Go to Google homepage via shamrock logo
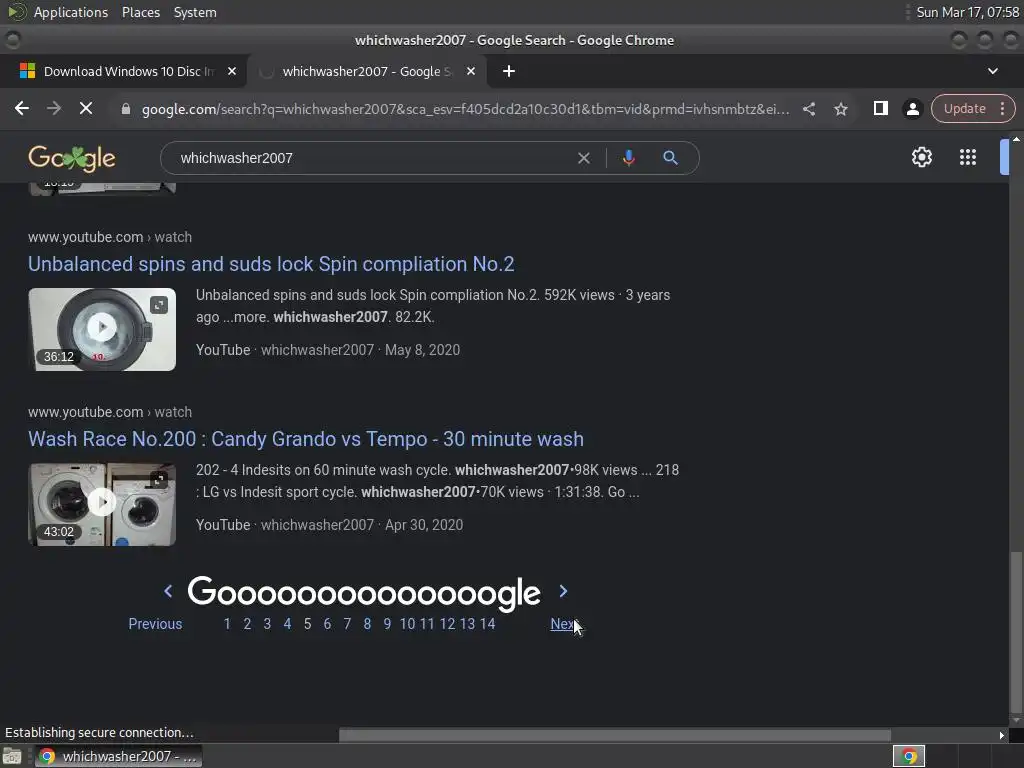This screenshot has height=768, width=1024. (x=72, y=158)
